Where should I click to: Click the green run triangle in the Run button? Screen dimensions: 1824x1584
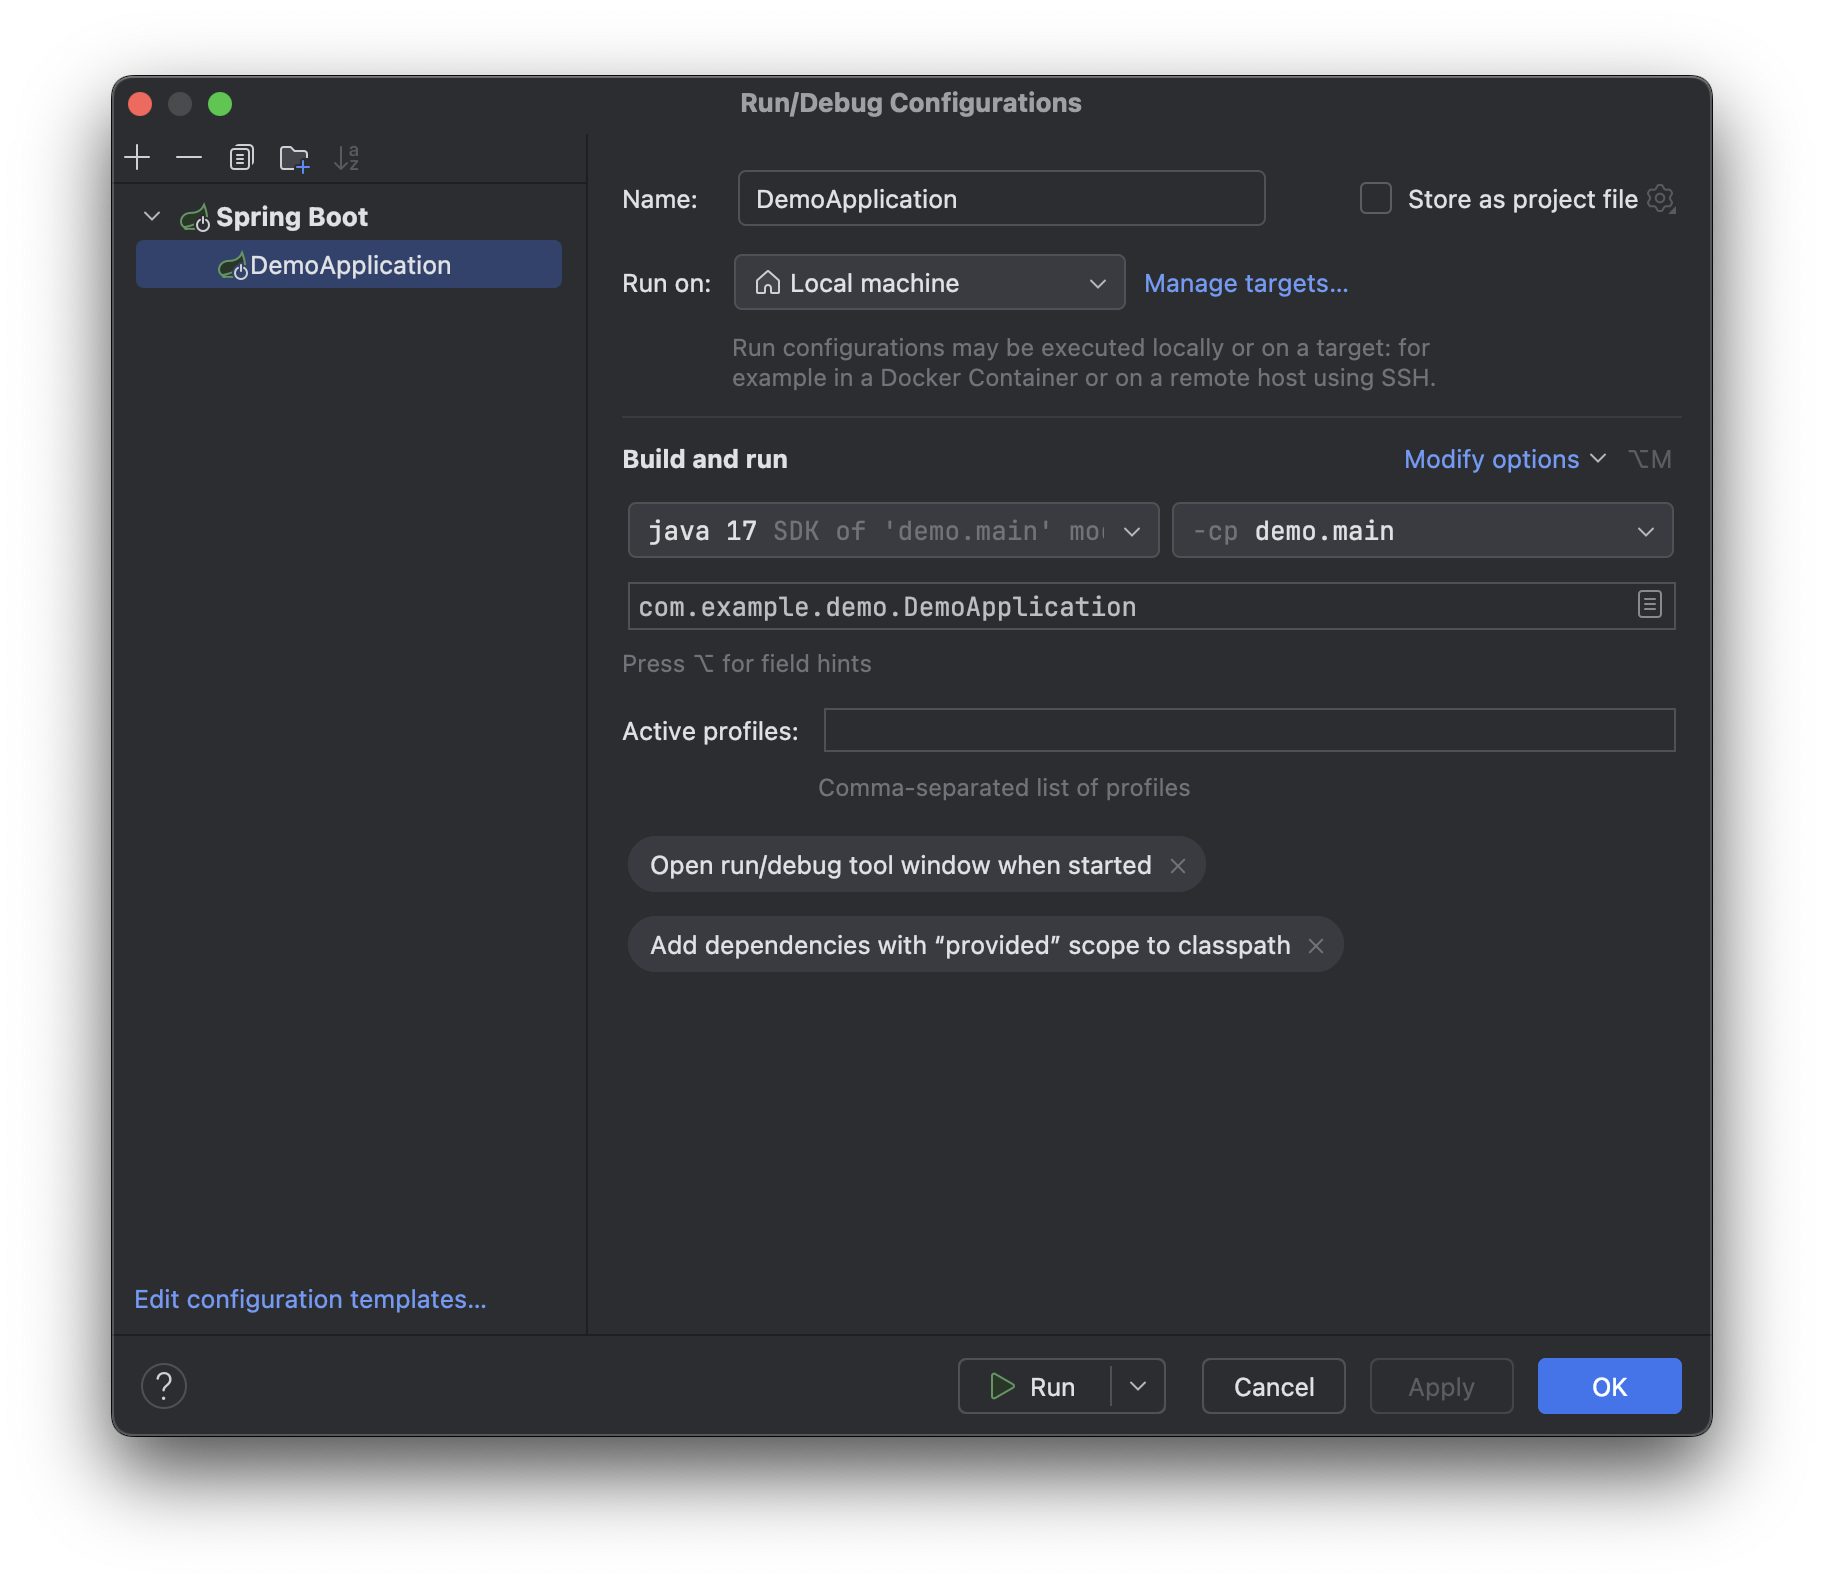pos(1002,1386)
